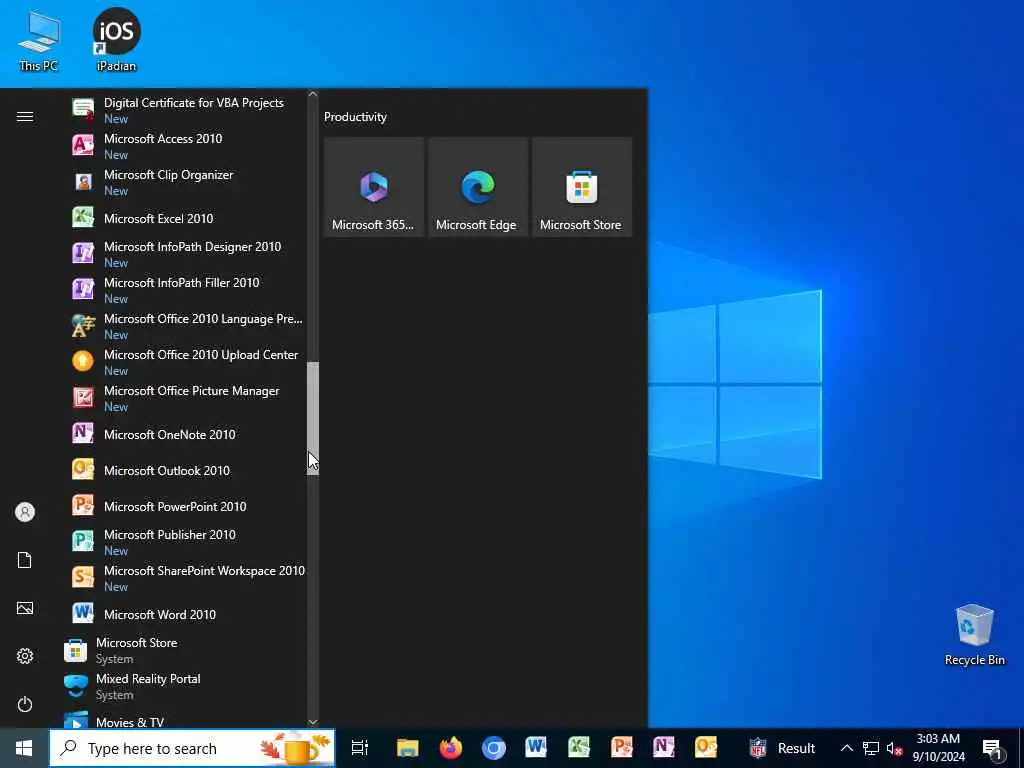Open the clock and date flyout
Viewport: 1024px width, 768px height.
tap(938, 748)
